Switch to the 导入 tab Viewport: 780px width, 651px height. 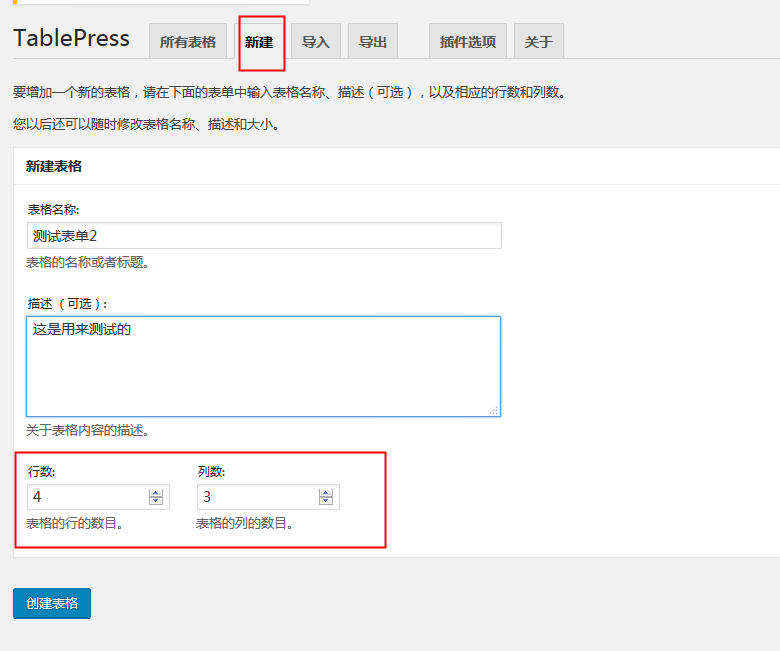pyautogui.click(x=316, y=41)
